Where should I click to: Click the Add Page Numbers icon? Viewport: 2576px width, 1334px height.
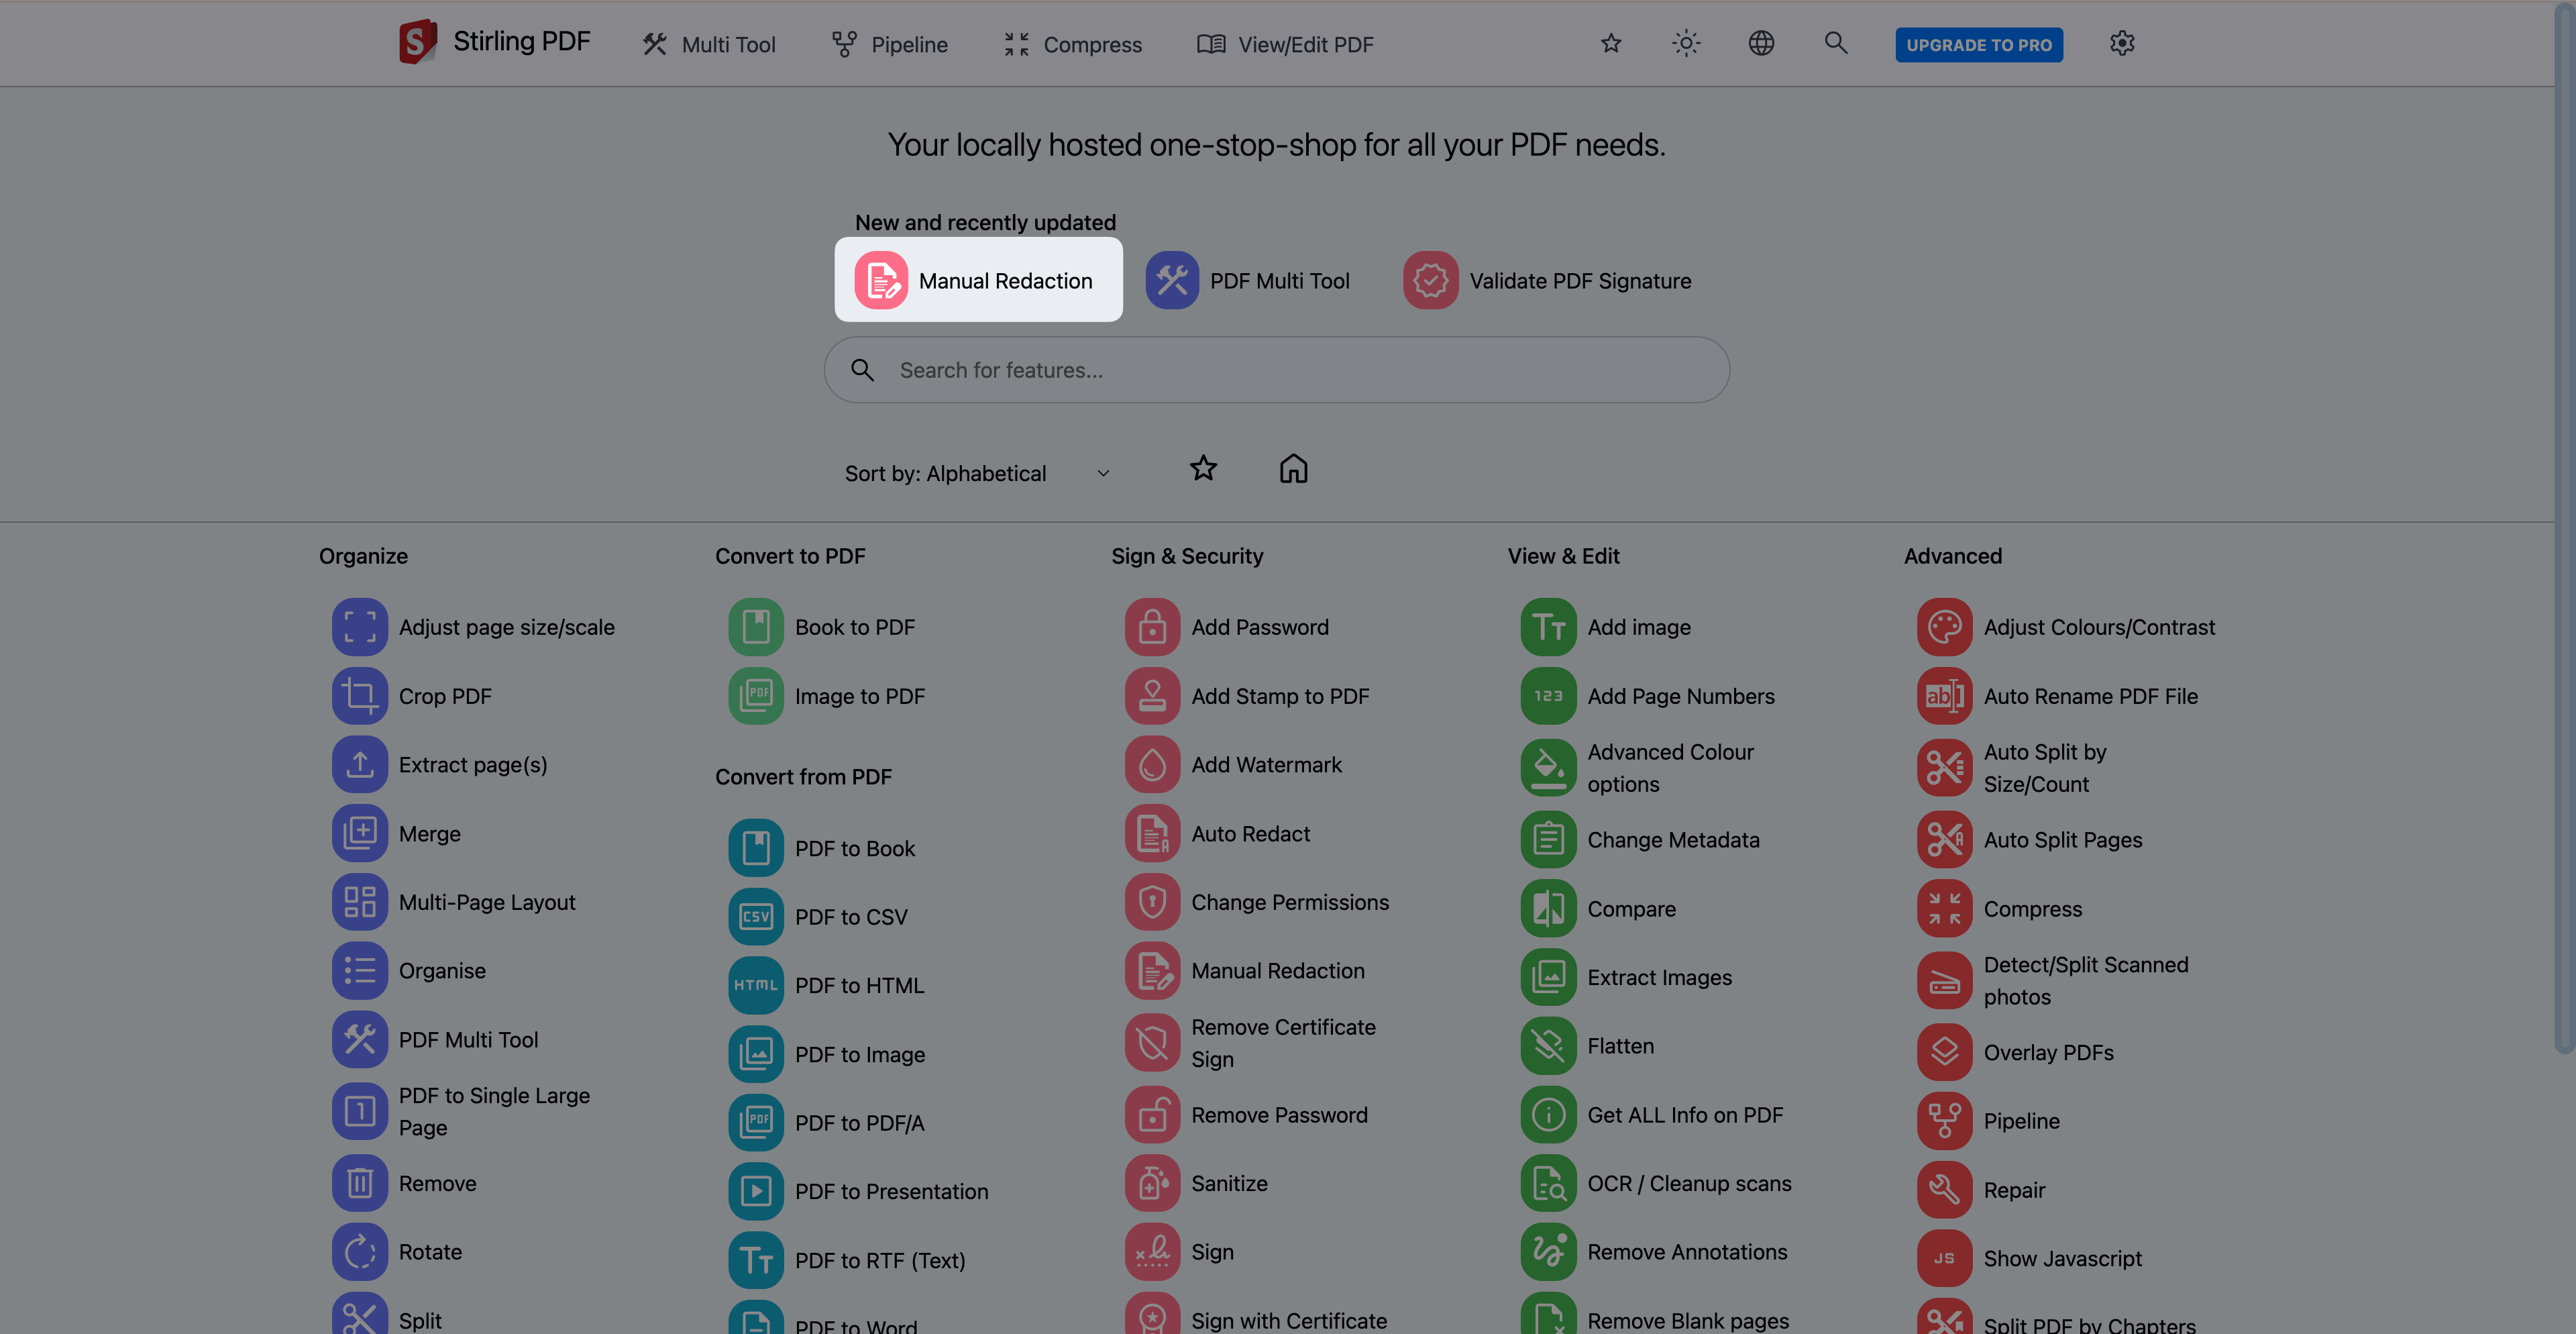click(x=1548, y=696)
